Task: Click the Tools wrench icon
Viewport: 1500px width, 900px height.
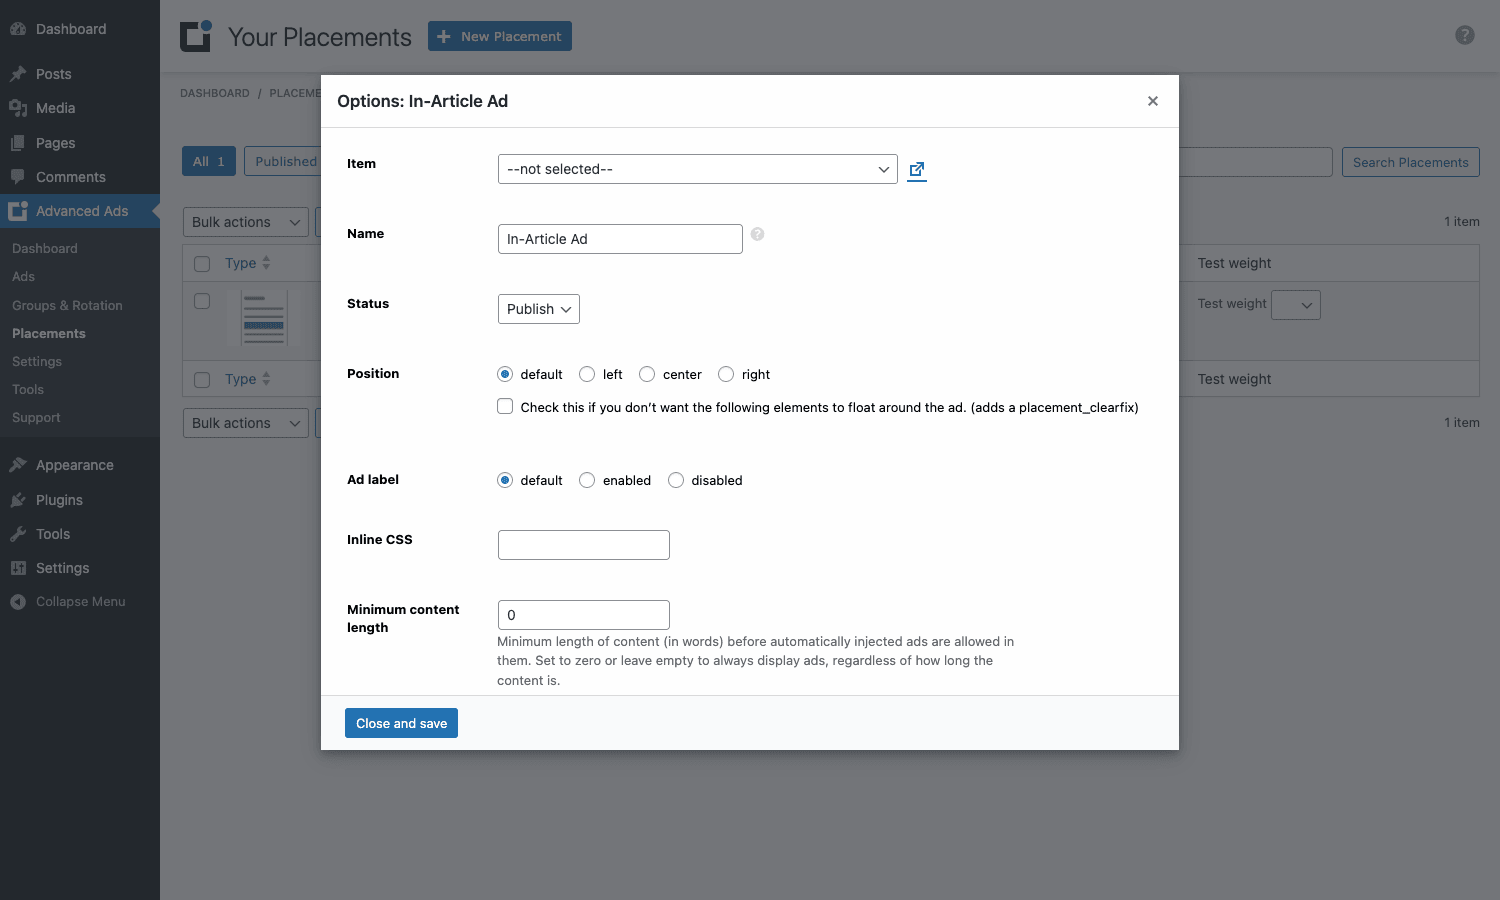Action: pos(18,534)
